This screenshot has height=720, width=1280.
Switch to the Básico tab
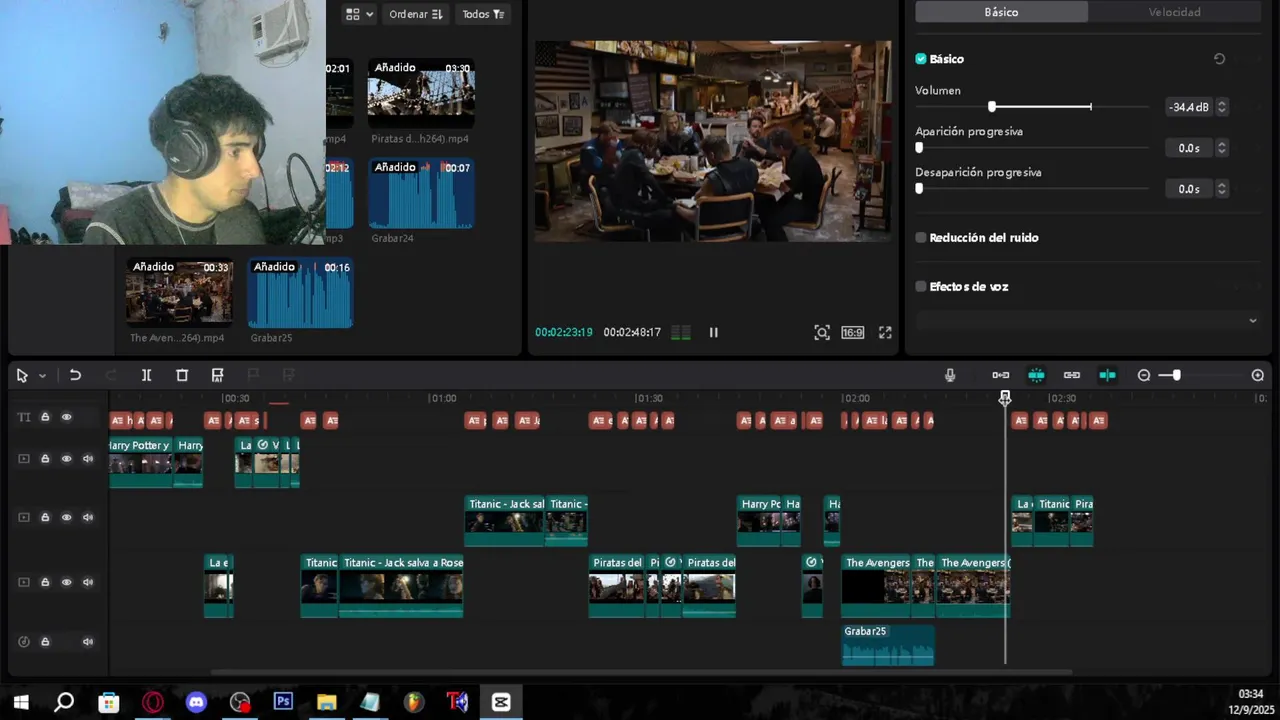1001,12
